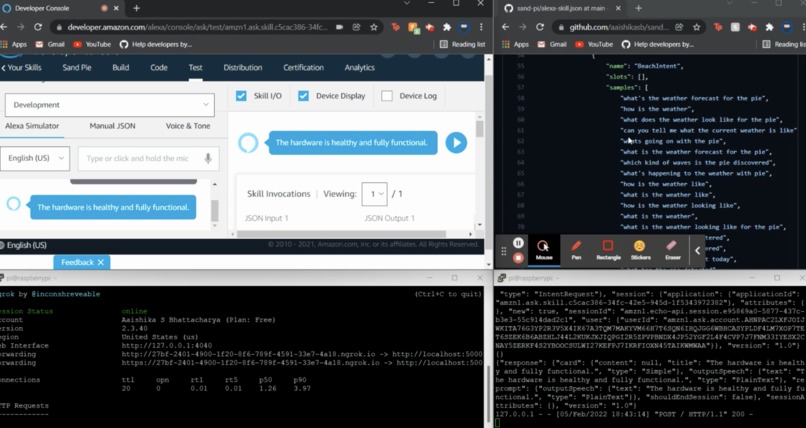806x428 pixels.
Task: Click the utterance input field in simulator
Action: coord(148,158)
